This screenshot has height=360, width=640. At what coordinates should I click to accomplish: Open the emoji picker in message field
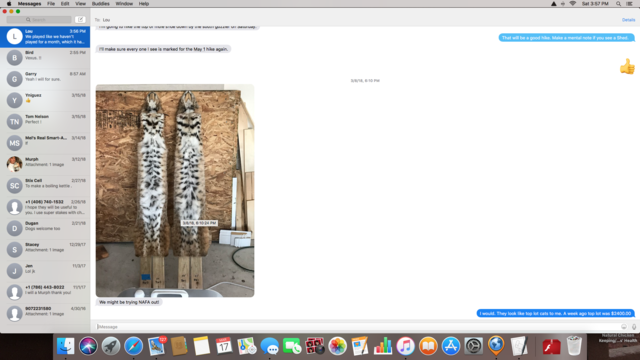click(x=624, y=327)
